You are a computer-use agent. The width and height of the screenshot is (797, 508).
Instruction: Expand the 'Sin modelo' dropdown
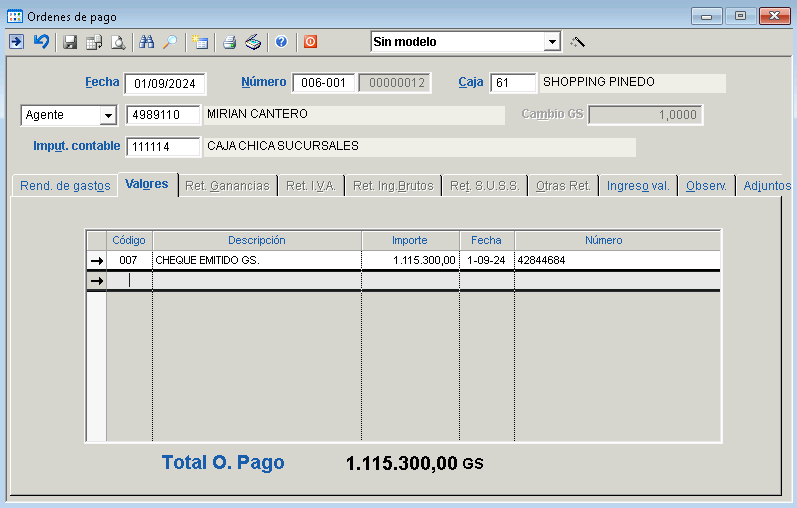click(x=551, y=42)
